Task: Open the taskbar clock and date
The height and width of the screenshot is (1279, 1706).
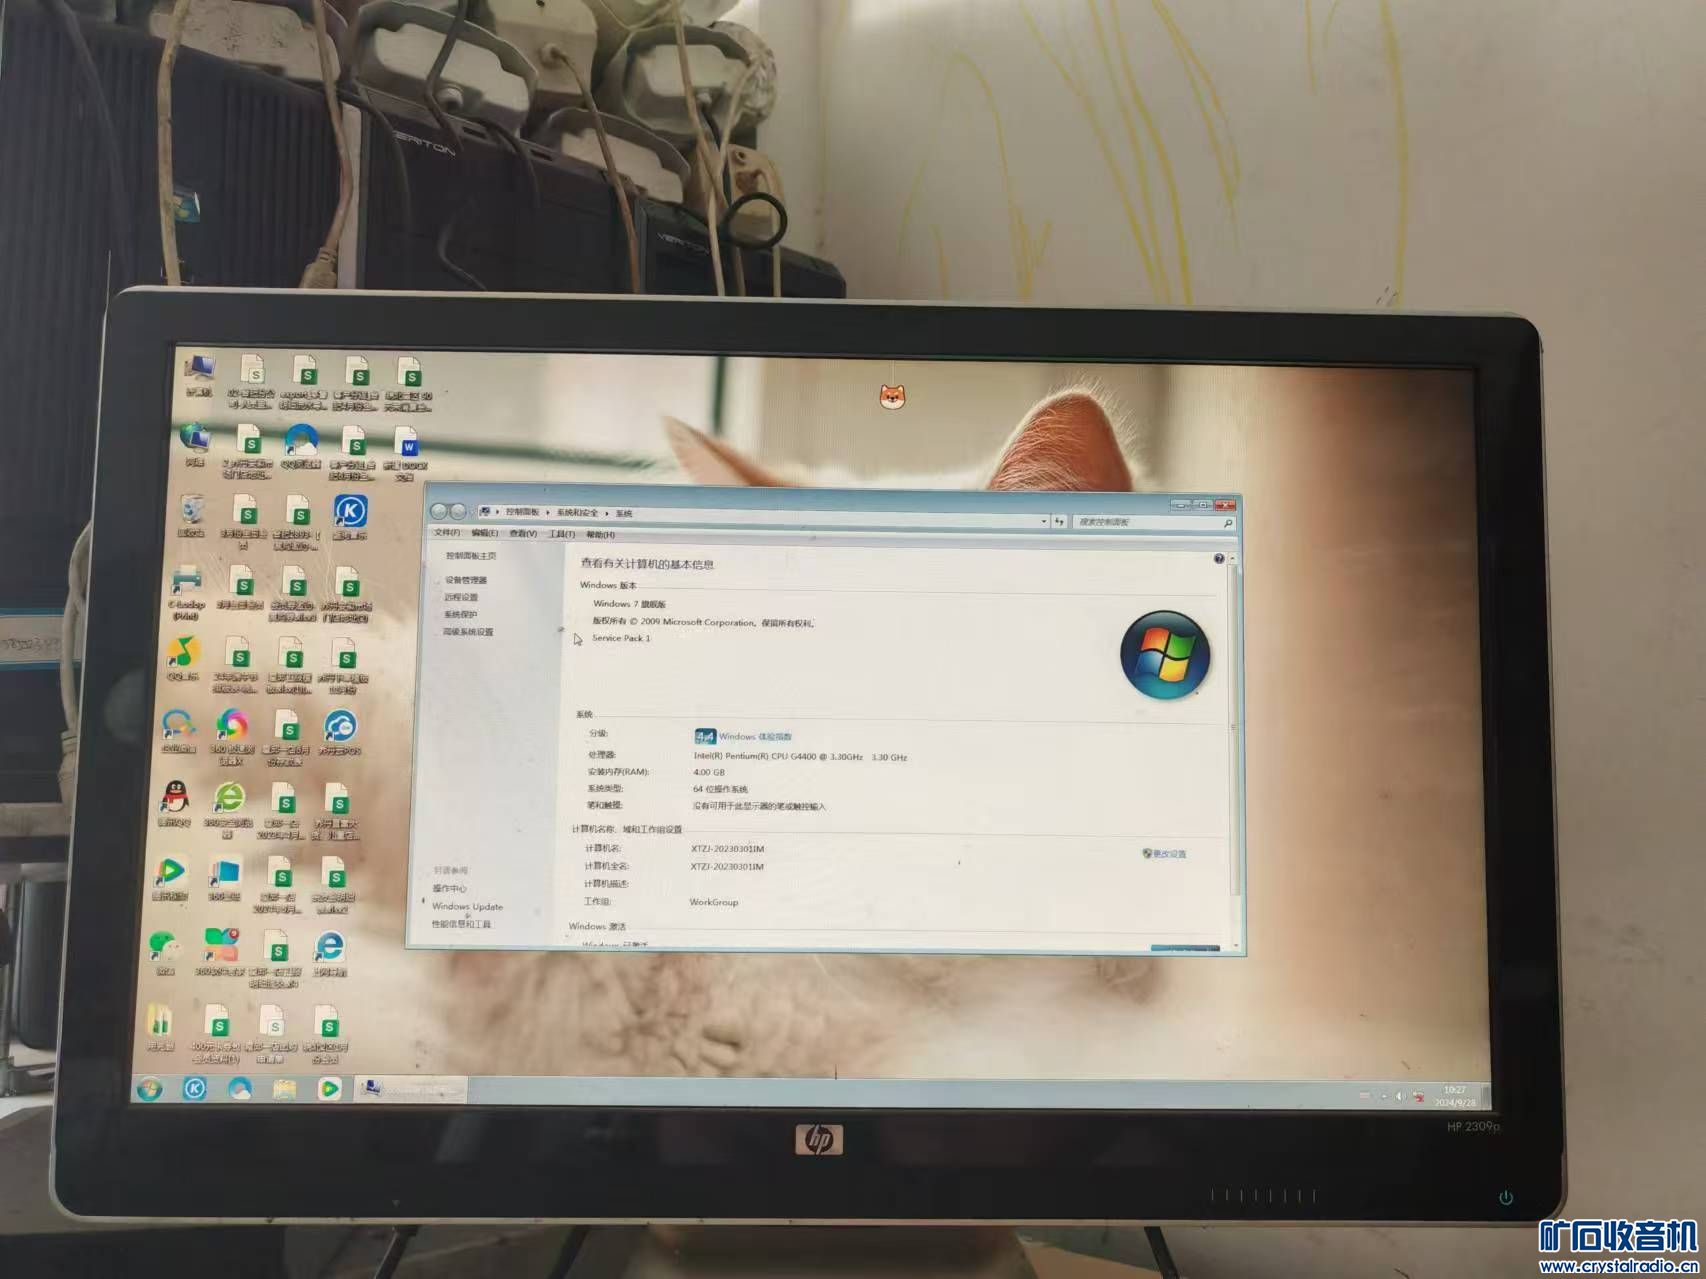Action: tap(1455, 1096)
